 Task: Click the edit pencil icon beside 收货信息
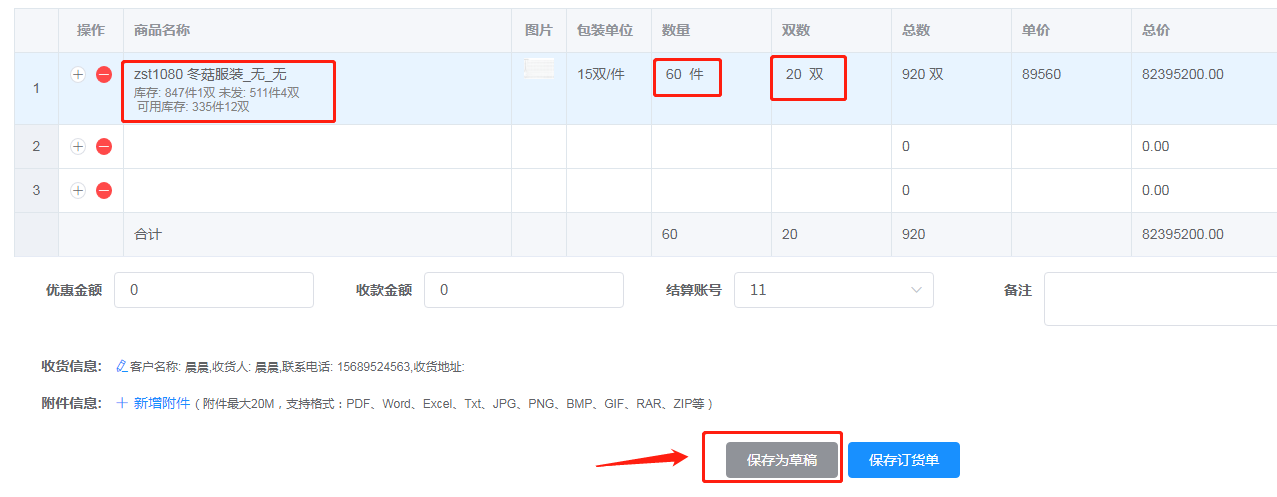[122, 366]
